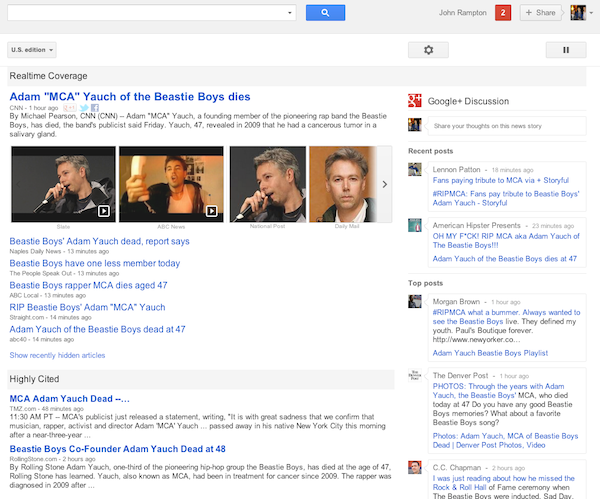This screenshot has width=600, height=499.
Task: Open the National Post image thumbnail
Action: [x=267, y=184]
